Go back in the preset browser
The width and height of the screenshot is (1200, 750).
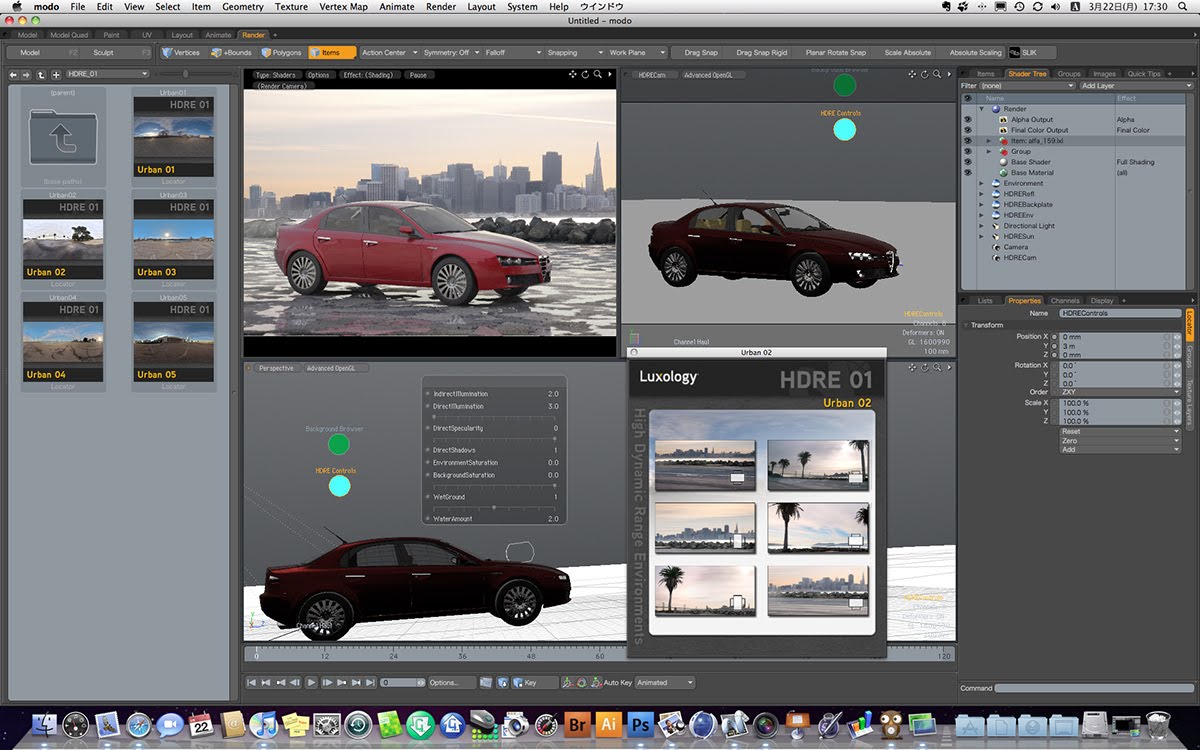(x=12, y=74)
